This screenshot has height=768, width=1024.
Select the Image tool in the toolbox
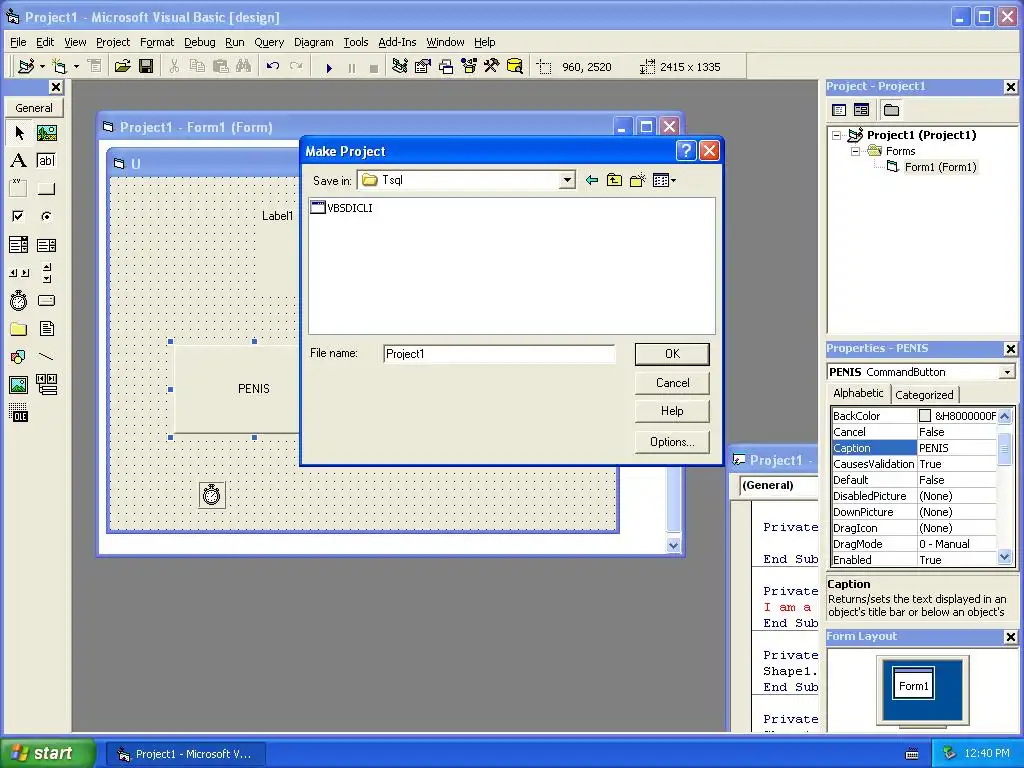point(19,385)
